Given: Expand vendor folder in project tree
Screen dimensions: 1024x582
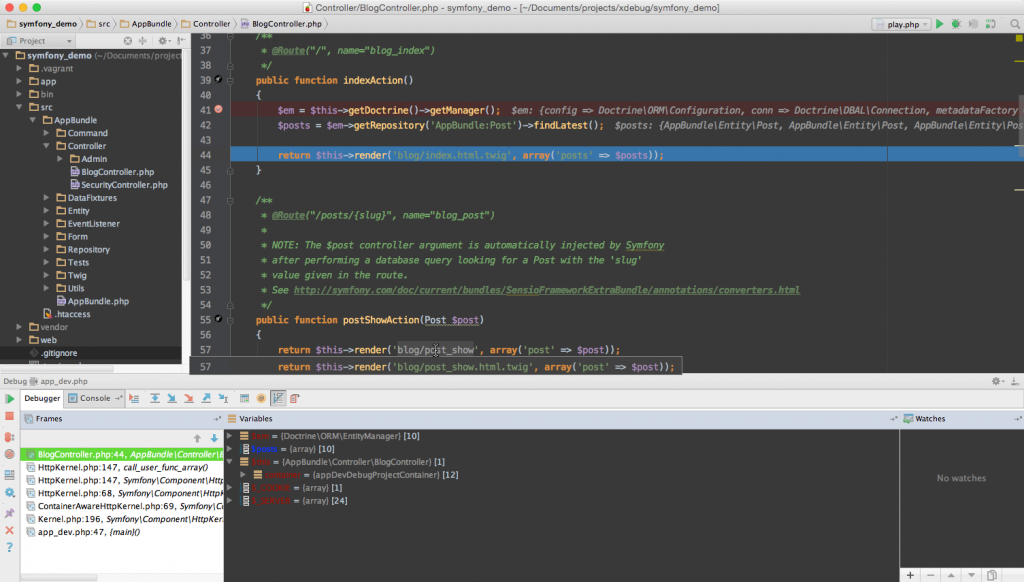Looking at the screenshot, I should [19, 327].
